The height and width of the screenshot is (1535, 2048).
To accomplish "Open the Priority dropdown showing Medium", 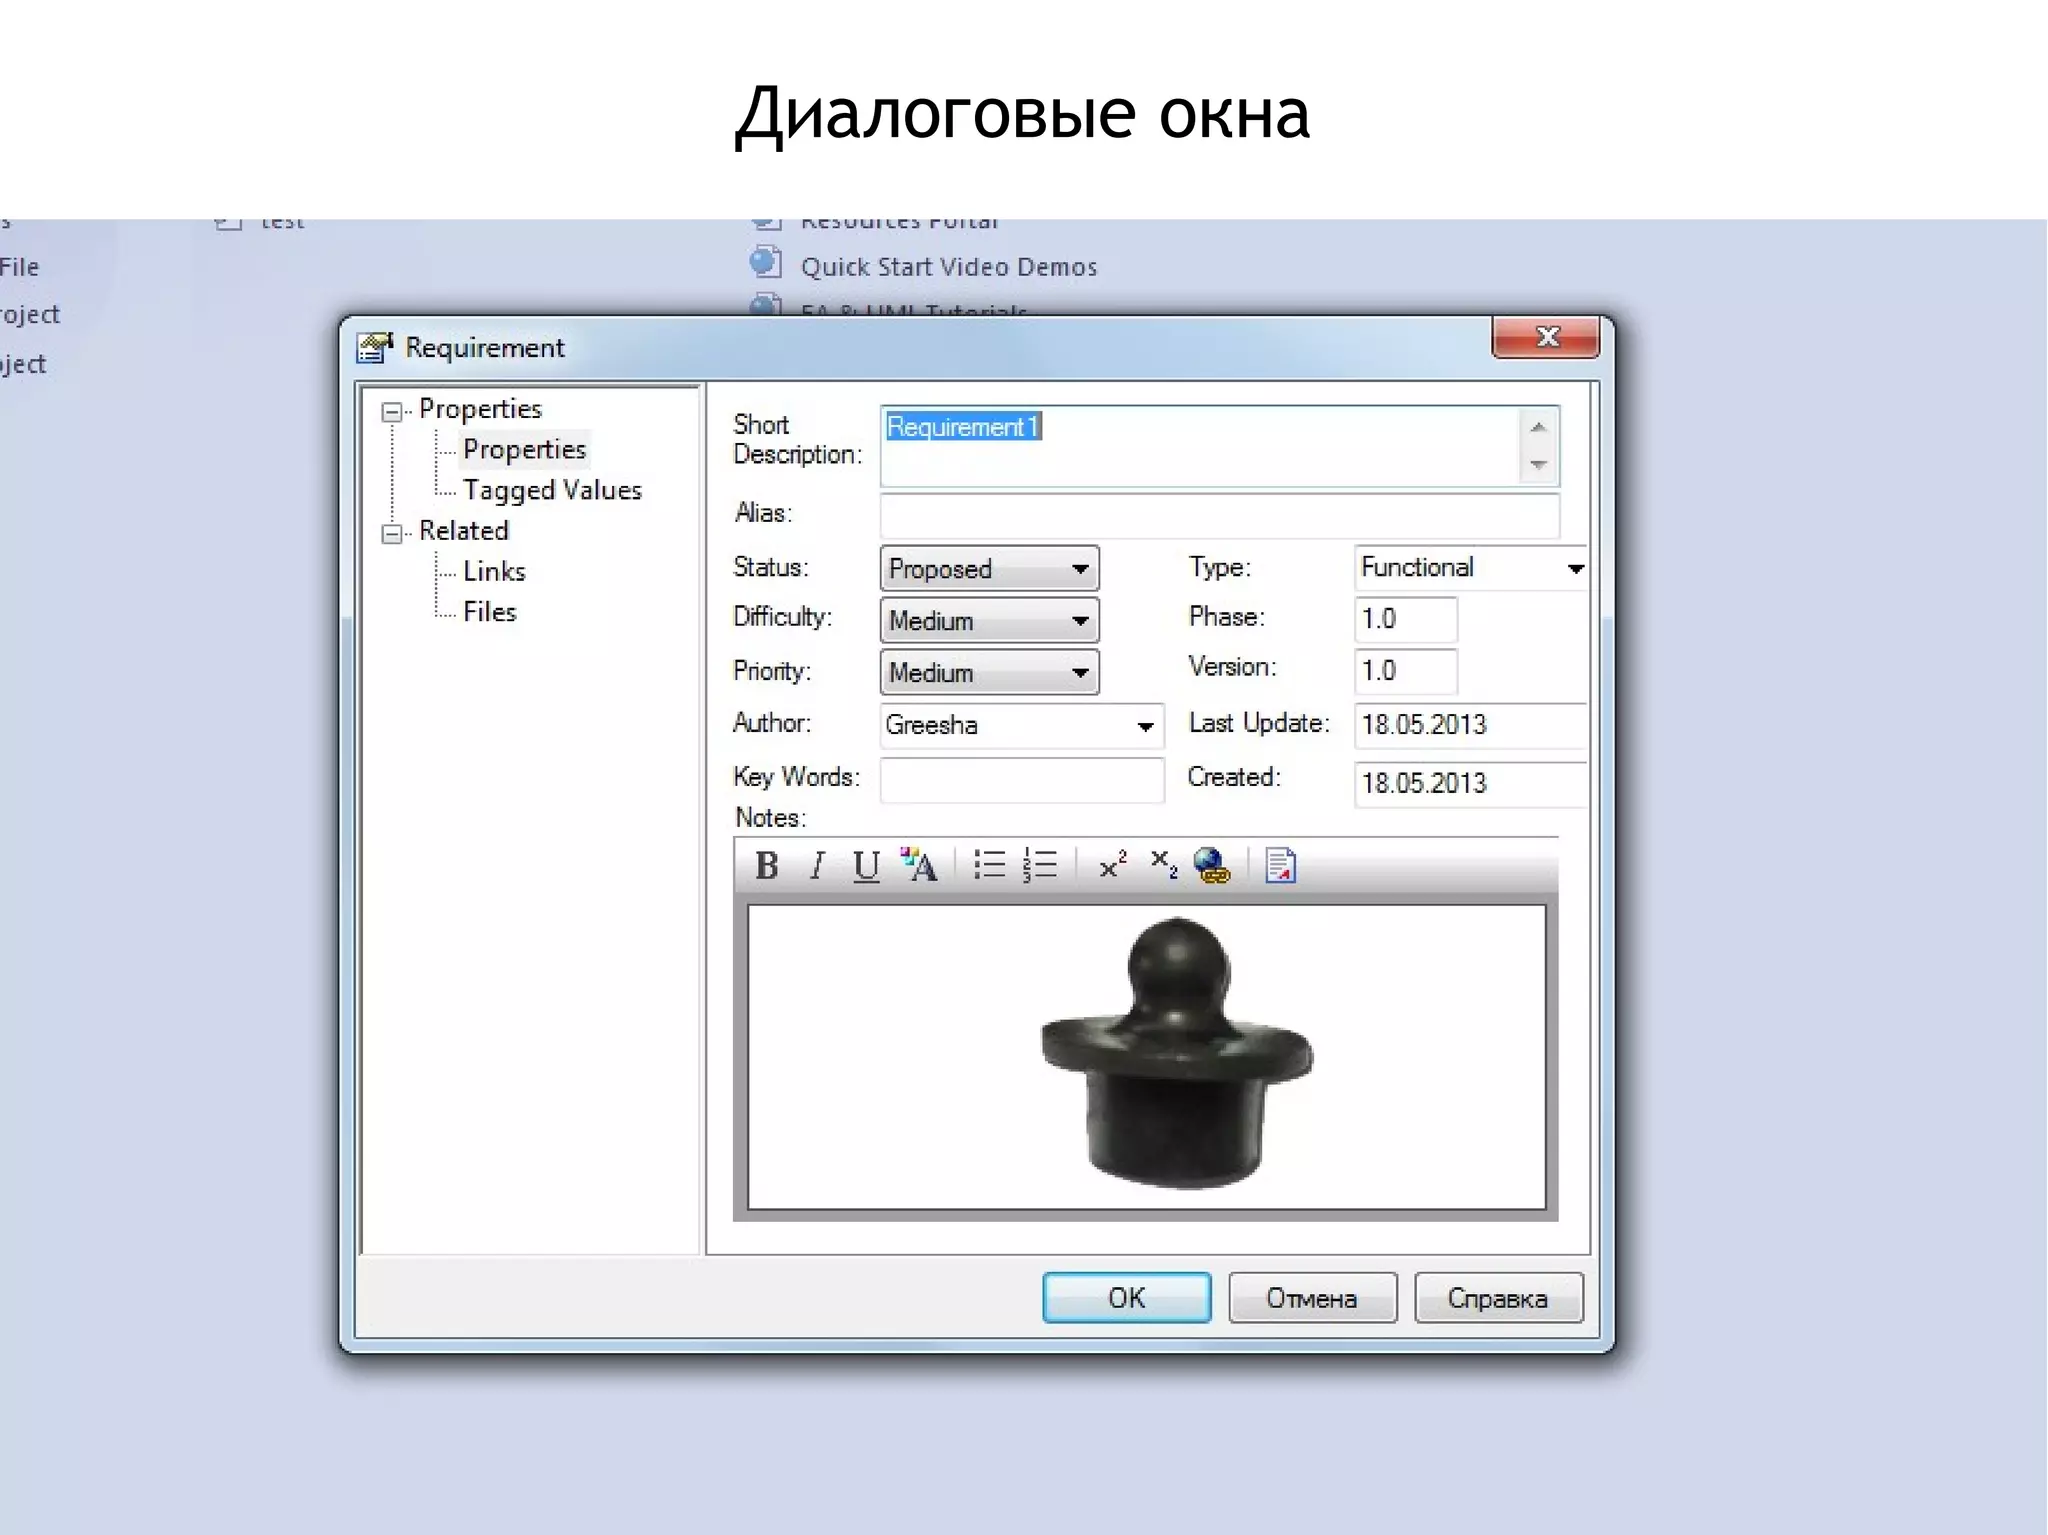I will (x=989, y=672).
